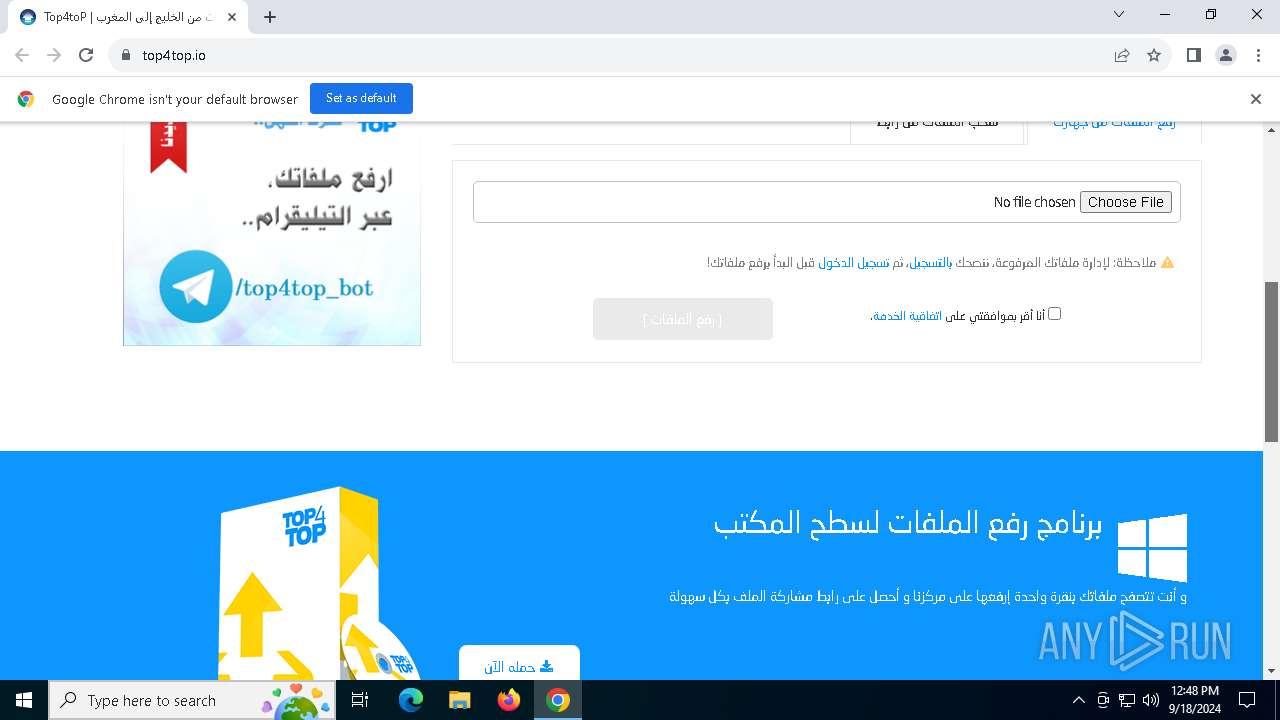Open the login link in the note
This screenshot has height=720, width=1280.
click(856, 263)
